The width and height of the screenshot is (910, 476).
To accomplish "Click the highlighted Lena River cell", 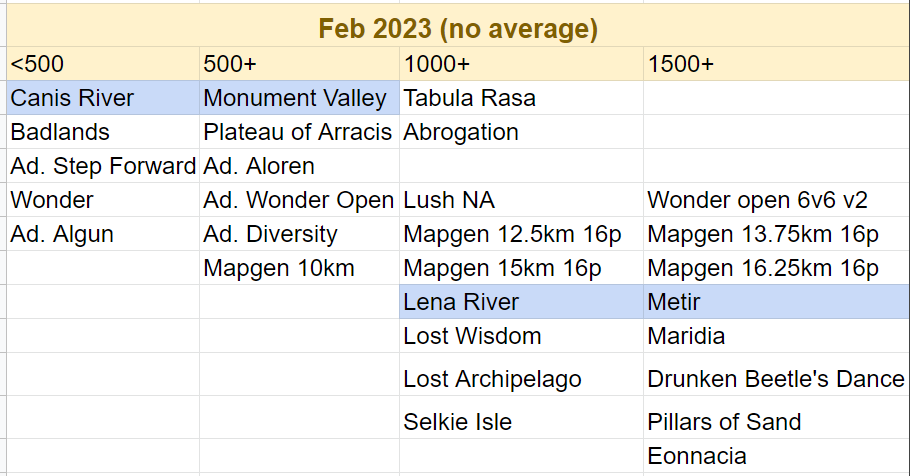I will coord(521,302).
